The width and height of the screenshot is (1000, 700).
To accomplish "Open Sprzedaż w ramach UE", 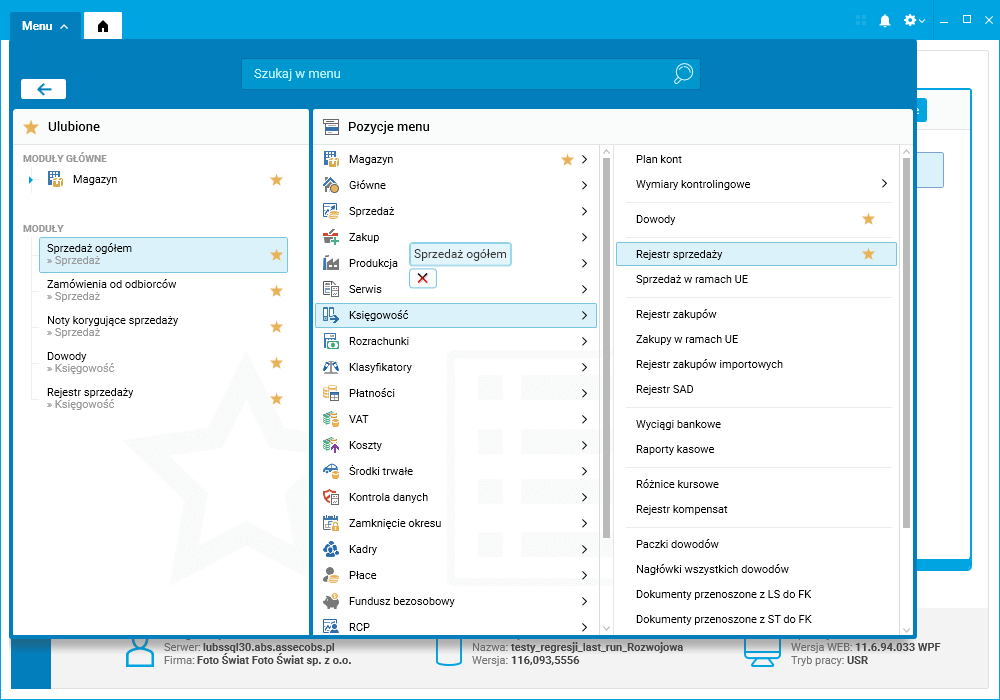I will 692,279.
